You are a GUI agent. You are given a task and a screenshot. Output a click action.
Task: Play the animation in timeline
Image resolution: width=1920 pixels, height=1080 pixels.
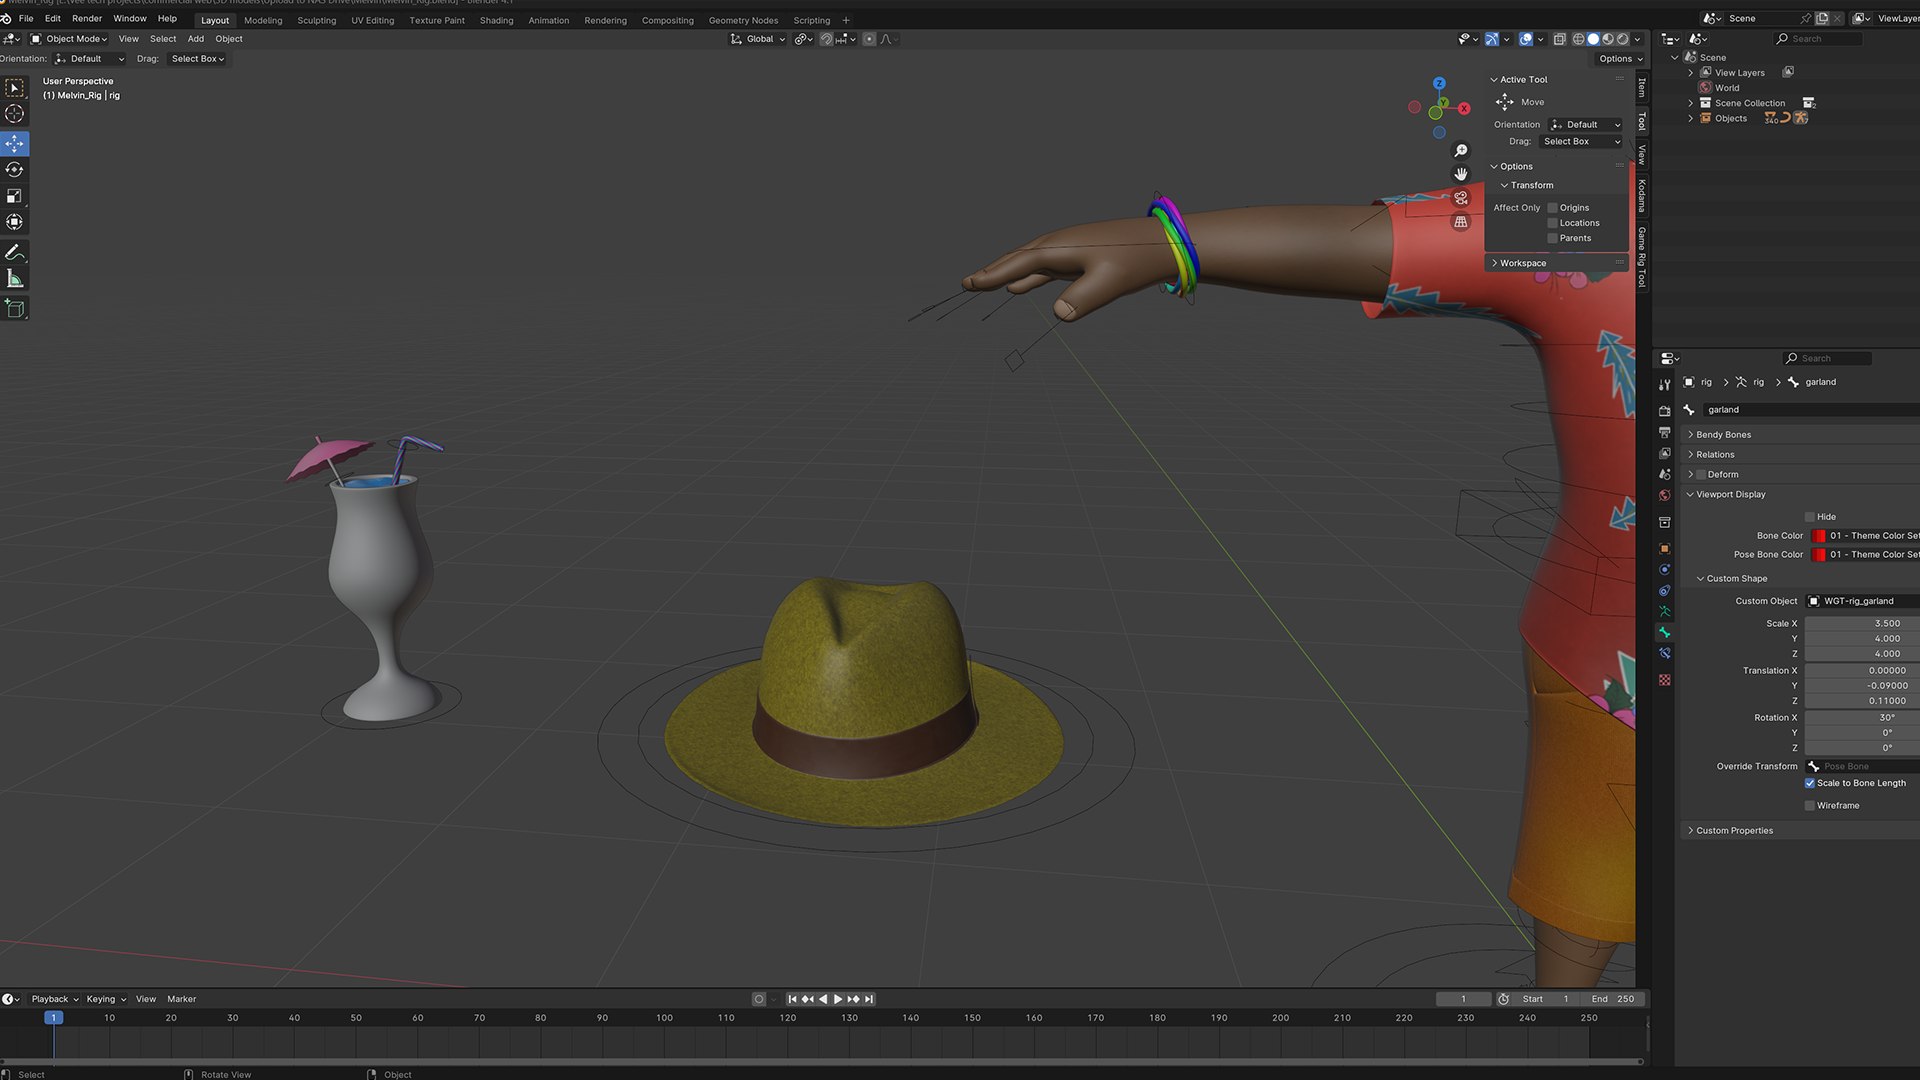pos(838,999)
